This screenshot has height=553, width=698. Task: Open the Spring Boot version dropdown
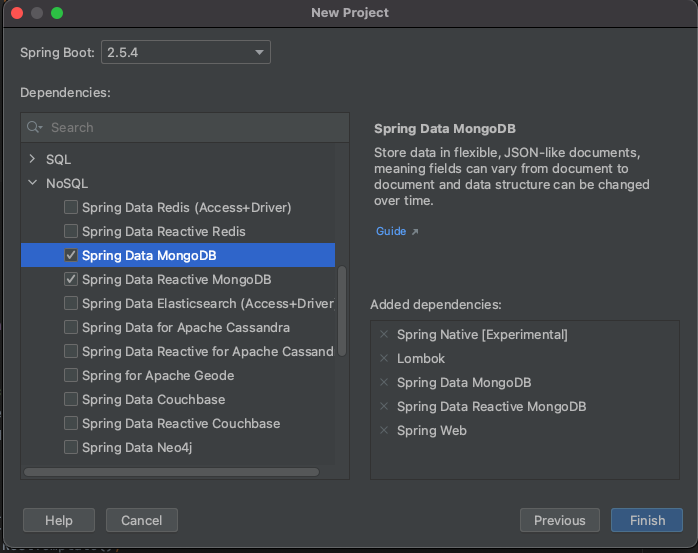tap(185, 52)
